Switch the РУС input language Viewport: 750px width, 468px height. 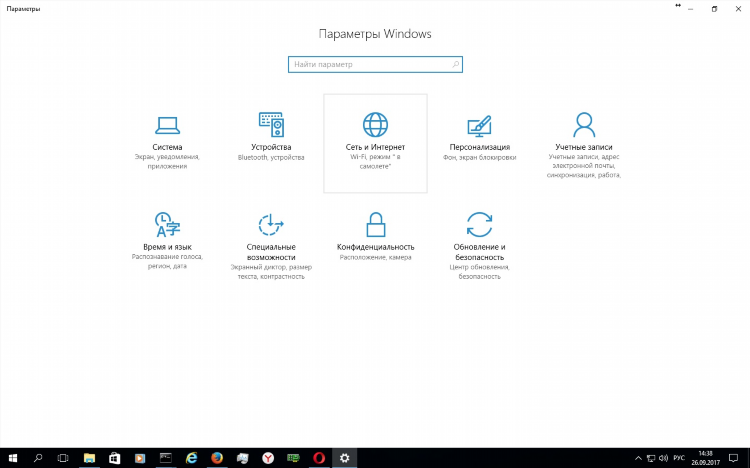(679, 458)
